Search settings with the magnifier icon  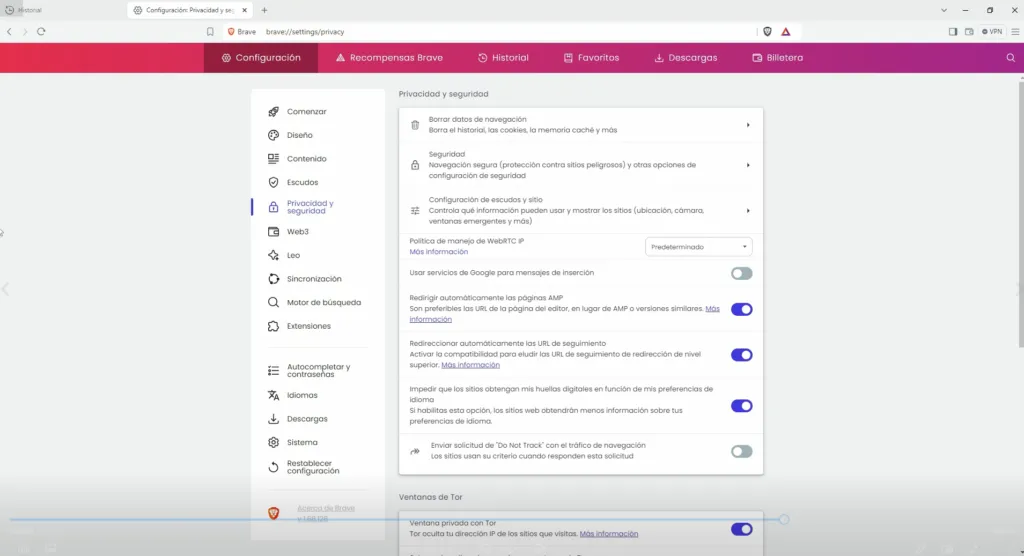[x=1010, y=57]
